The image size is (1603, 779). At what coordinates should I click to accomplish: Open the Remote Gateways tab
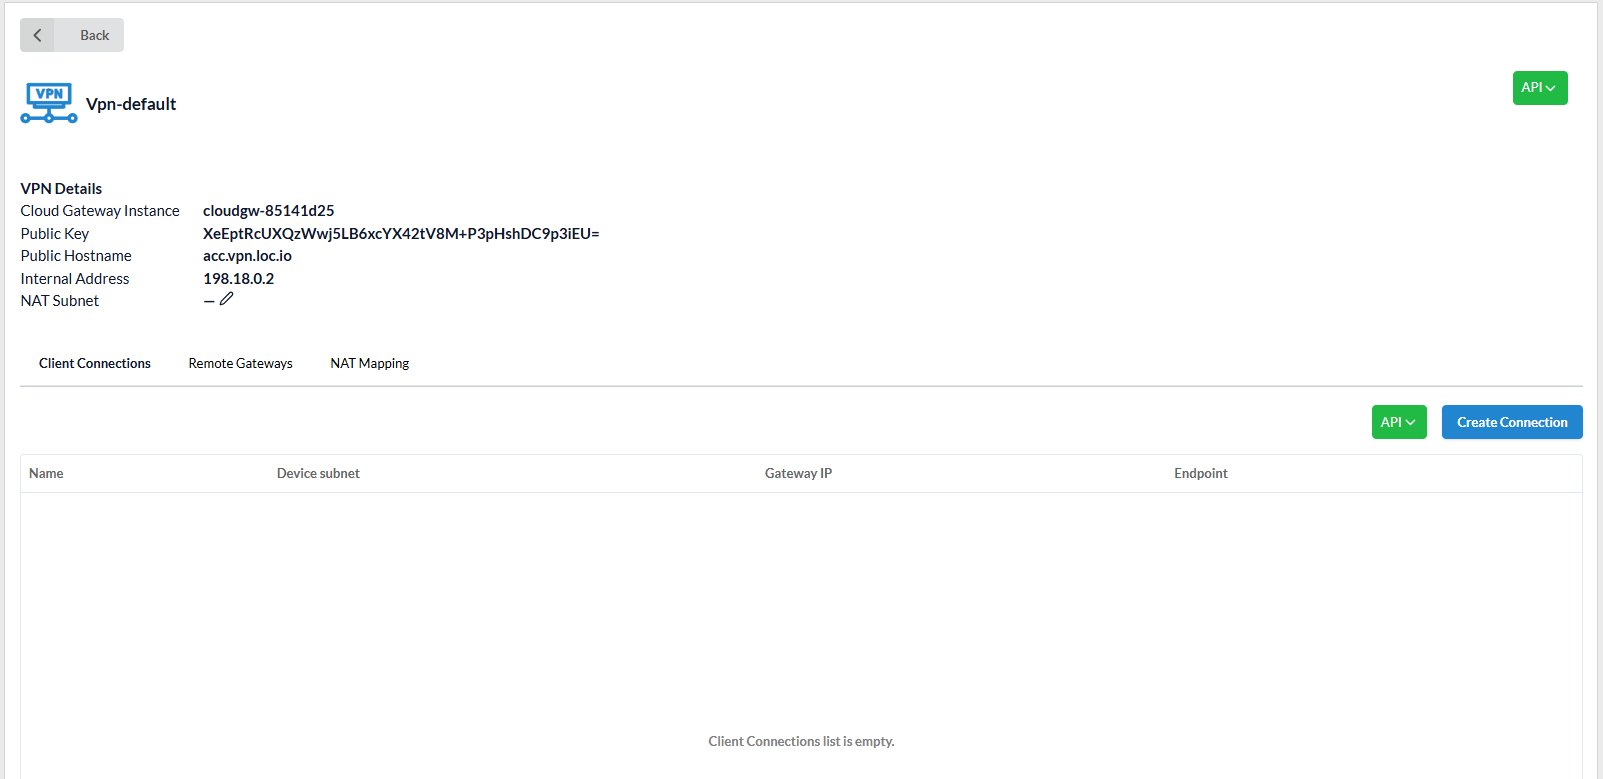tap(240, 363)
